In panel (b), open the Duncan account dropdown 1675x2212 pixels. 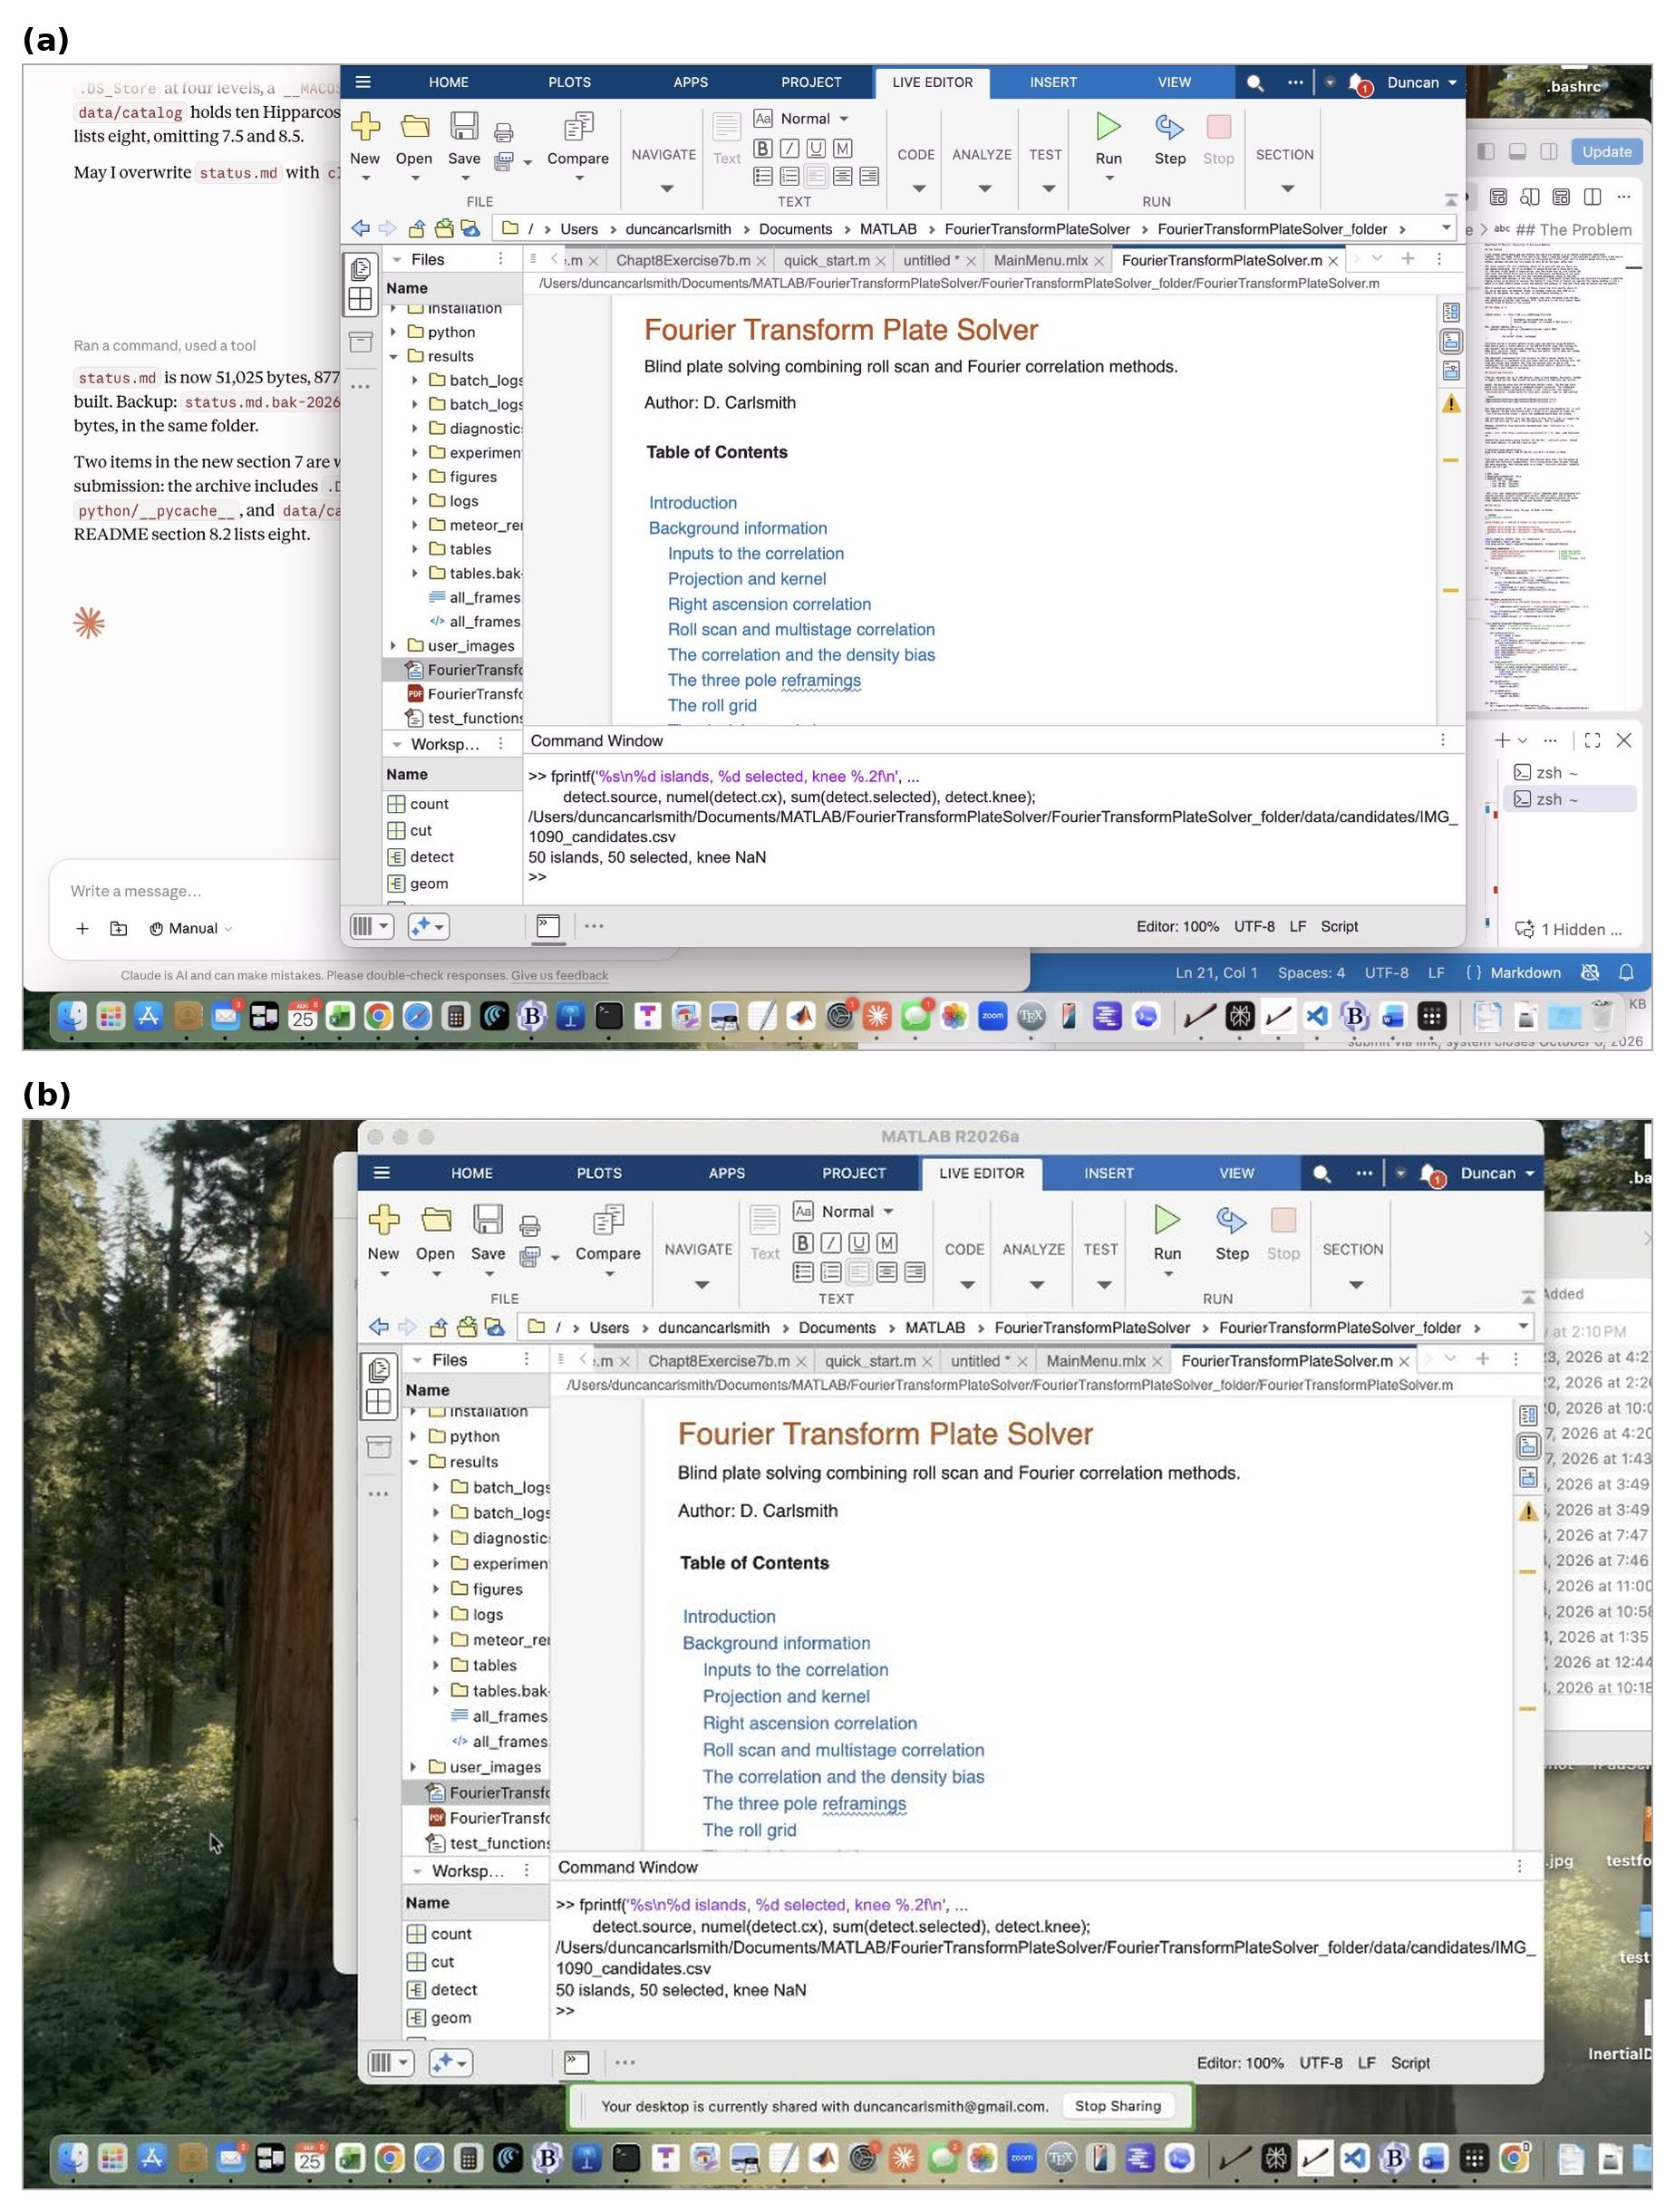tap(1496, 1173)
